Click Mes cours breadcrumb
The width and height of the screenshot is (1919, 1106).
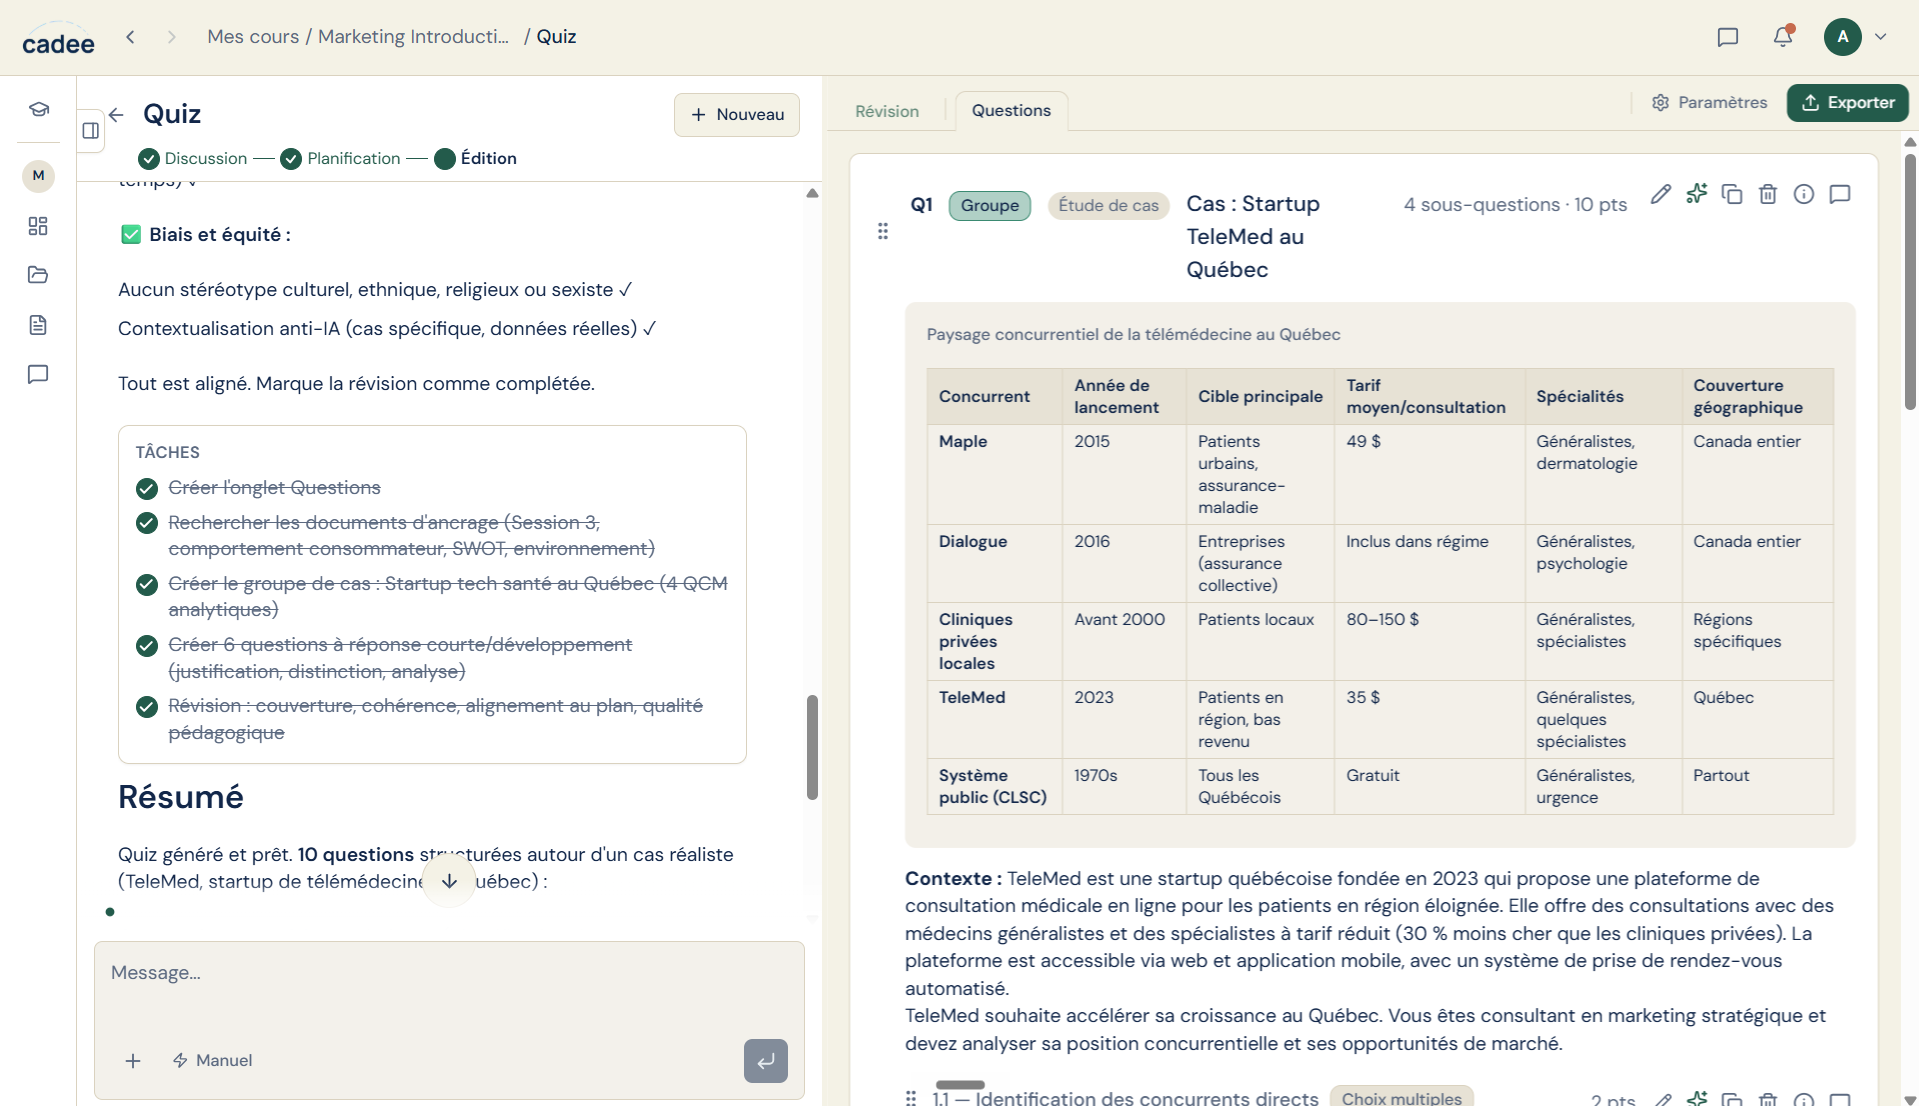pyautogui.click(x=253, y=37)
